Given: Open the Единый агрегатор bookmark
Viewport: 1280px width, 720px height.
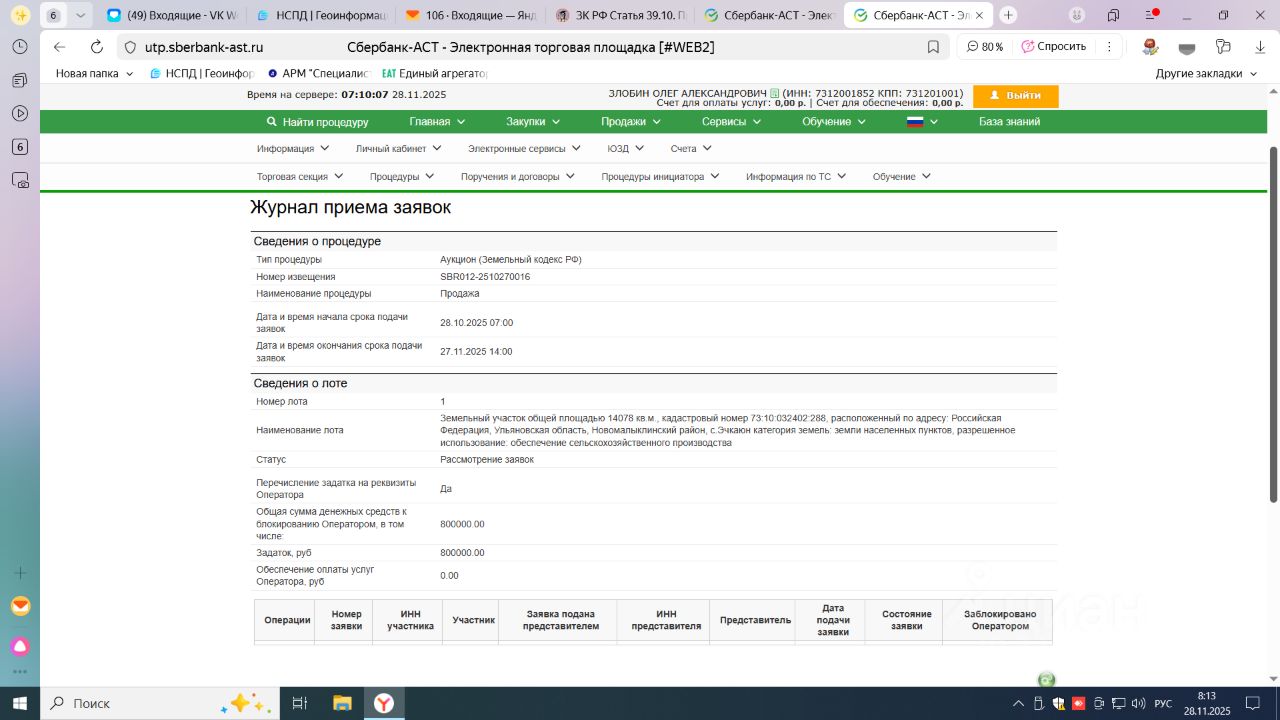Looking at the screenshot, I should click(435, 74).
